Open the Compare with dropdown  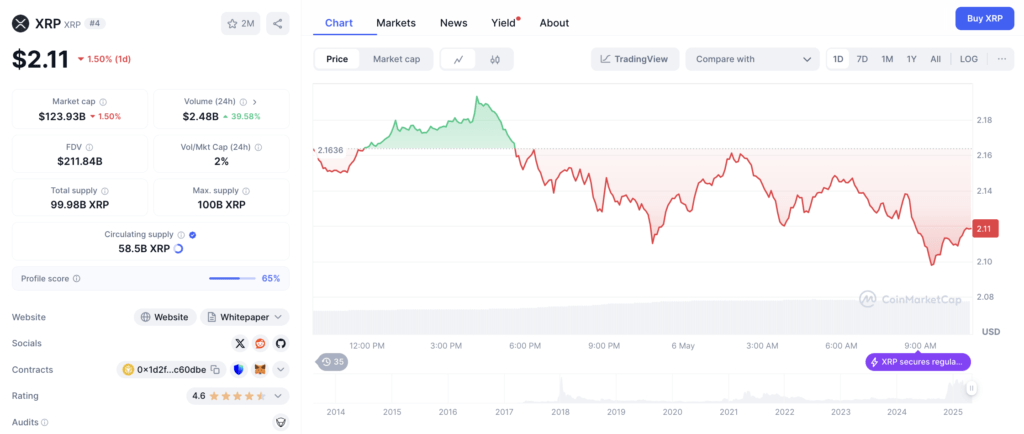pyautogui.click(x=752, y=59)
